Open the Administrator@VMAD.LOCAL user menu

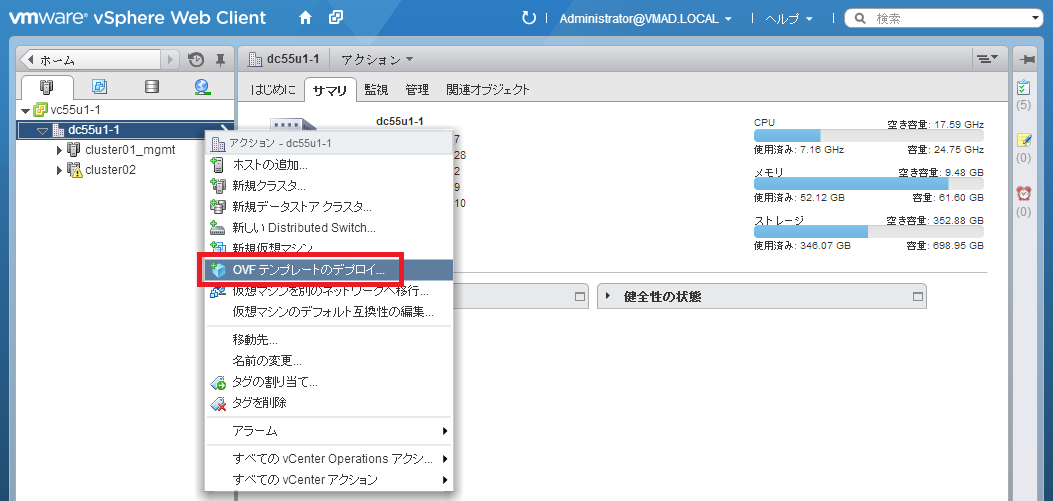point(646,19)
